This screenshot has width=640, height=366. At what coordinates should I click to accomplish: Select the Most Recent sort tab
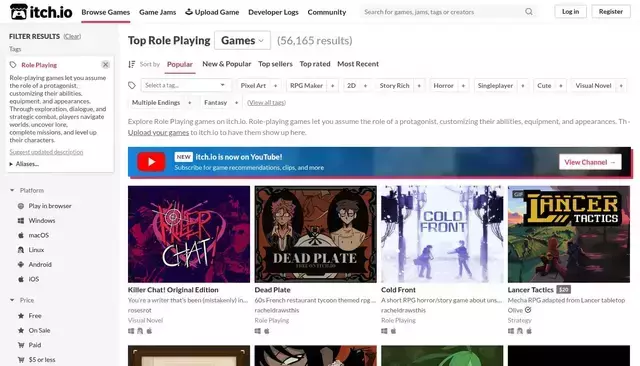click(358, 64)
